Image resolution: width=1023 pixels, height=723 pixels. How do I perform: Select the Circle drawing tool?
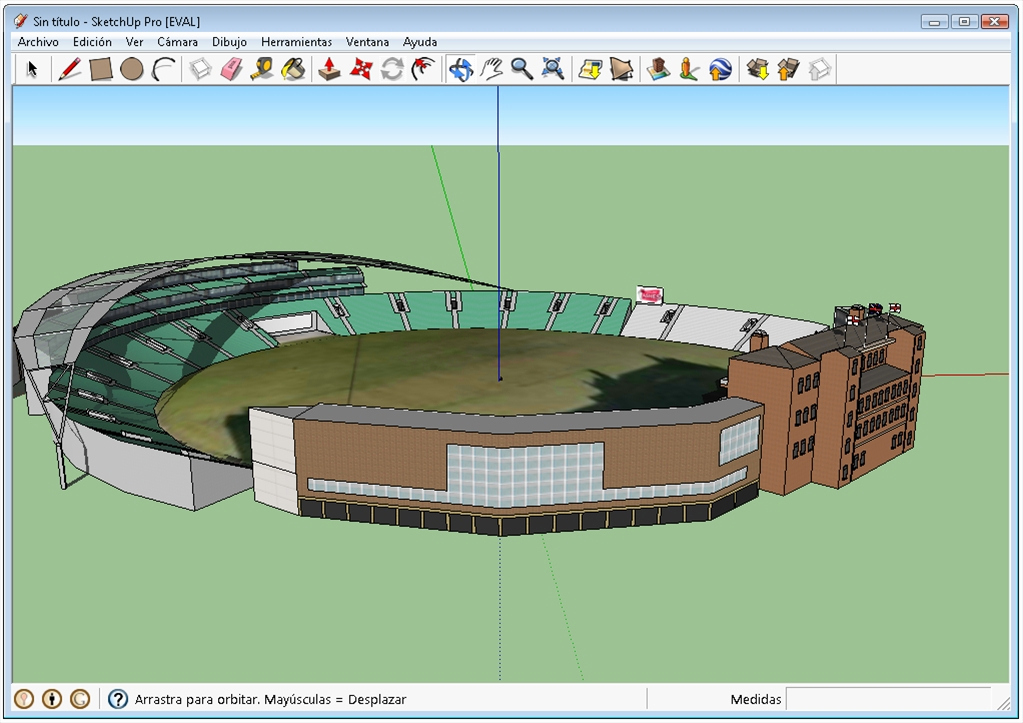[x=131, y=69]
